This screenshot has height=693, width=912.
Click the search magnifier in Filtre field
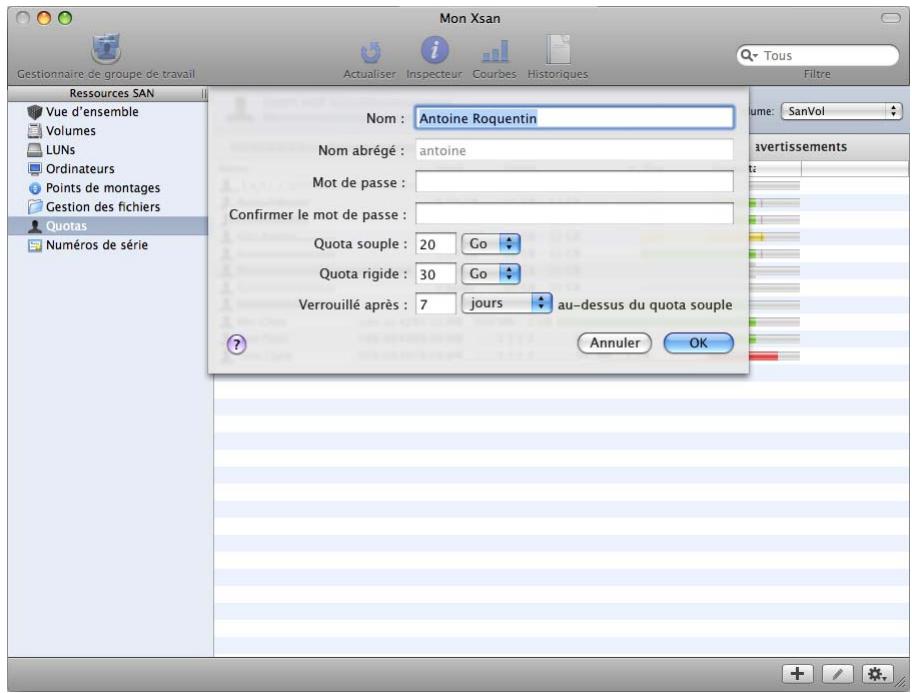(x=748, y=55)
